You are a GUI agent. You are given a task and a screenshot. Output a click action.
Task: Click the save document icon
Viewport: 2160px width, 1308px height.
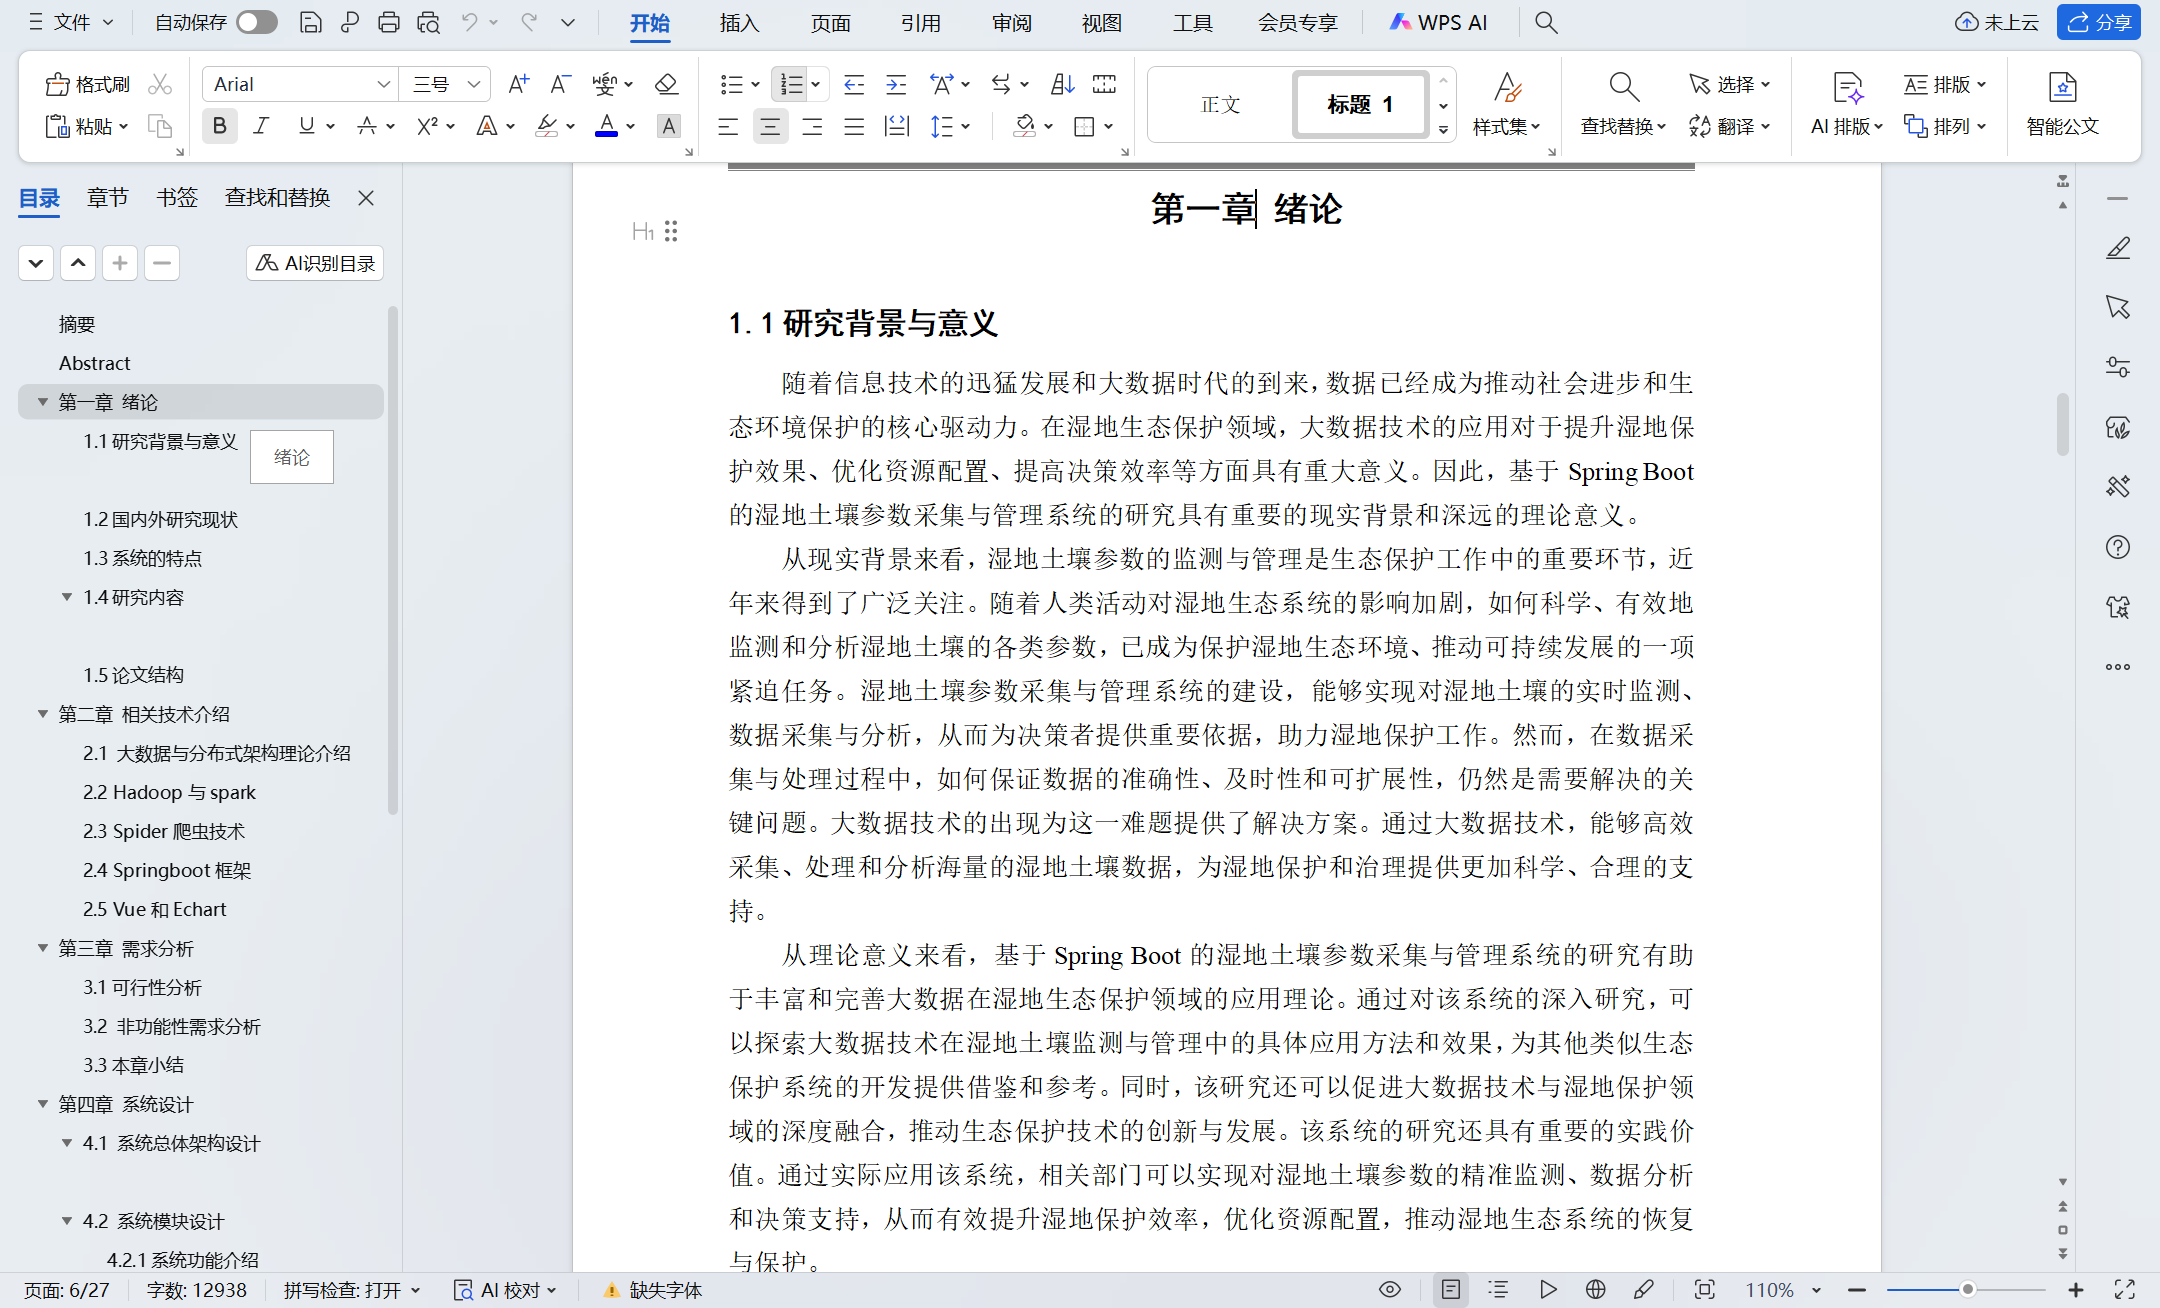pyautogui.click(x=310, y=22)
